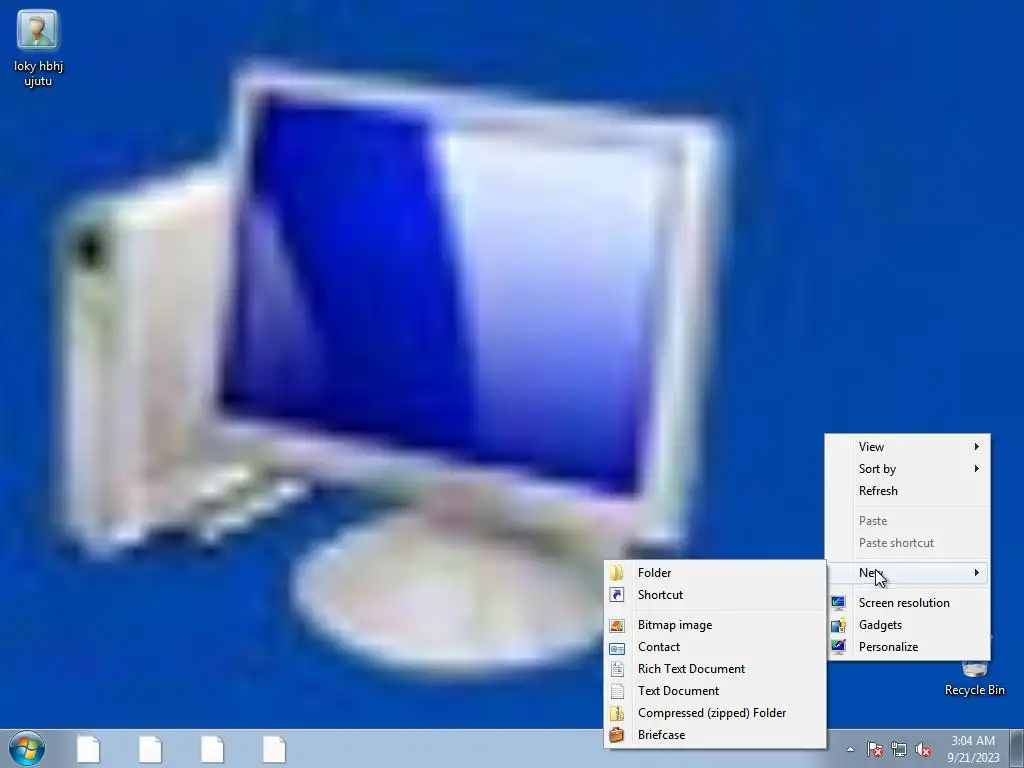The image size is (1024, 768).
Task: Click the Text Document page icon
Action: click(617, 691)
